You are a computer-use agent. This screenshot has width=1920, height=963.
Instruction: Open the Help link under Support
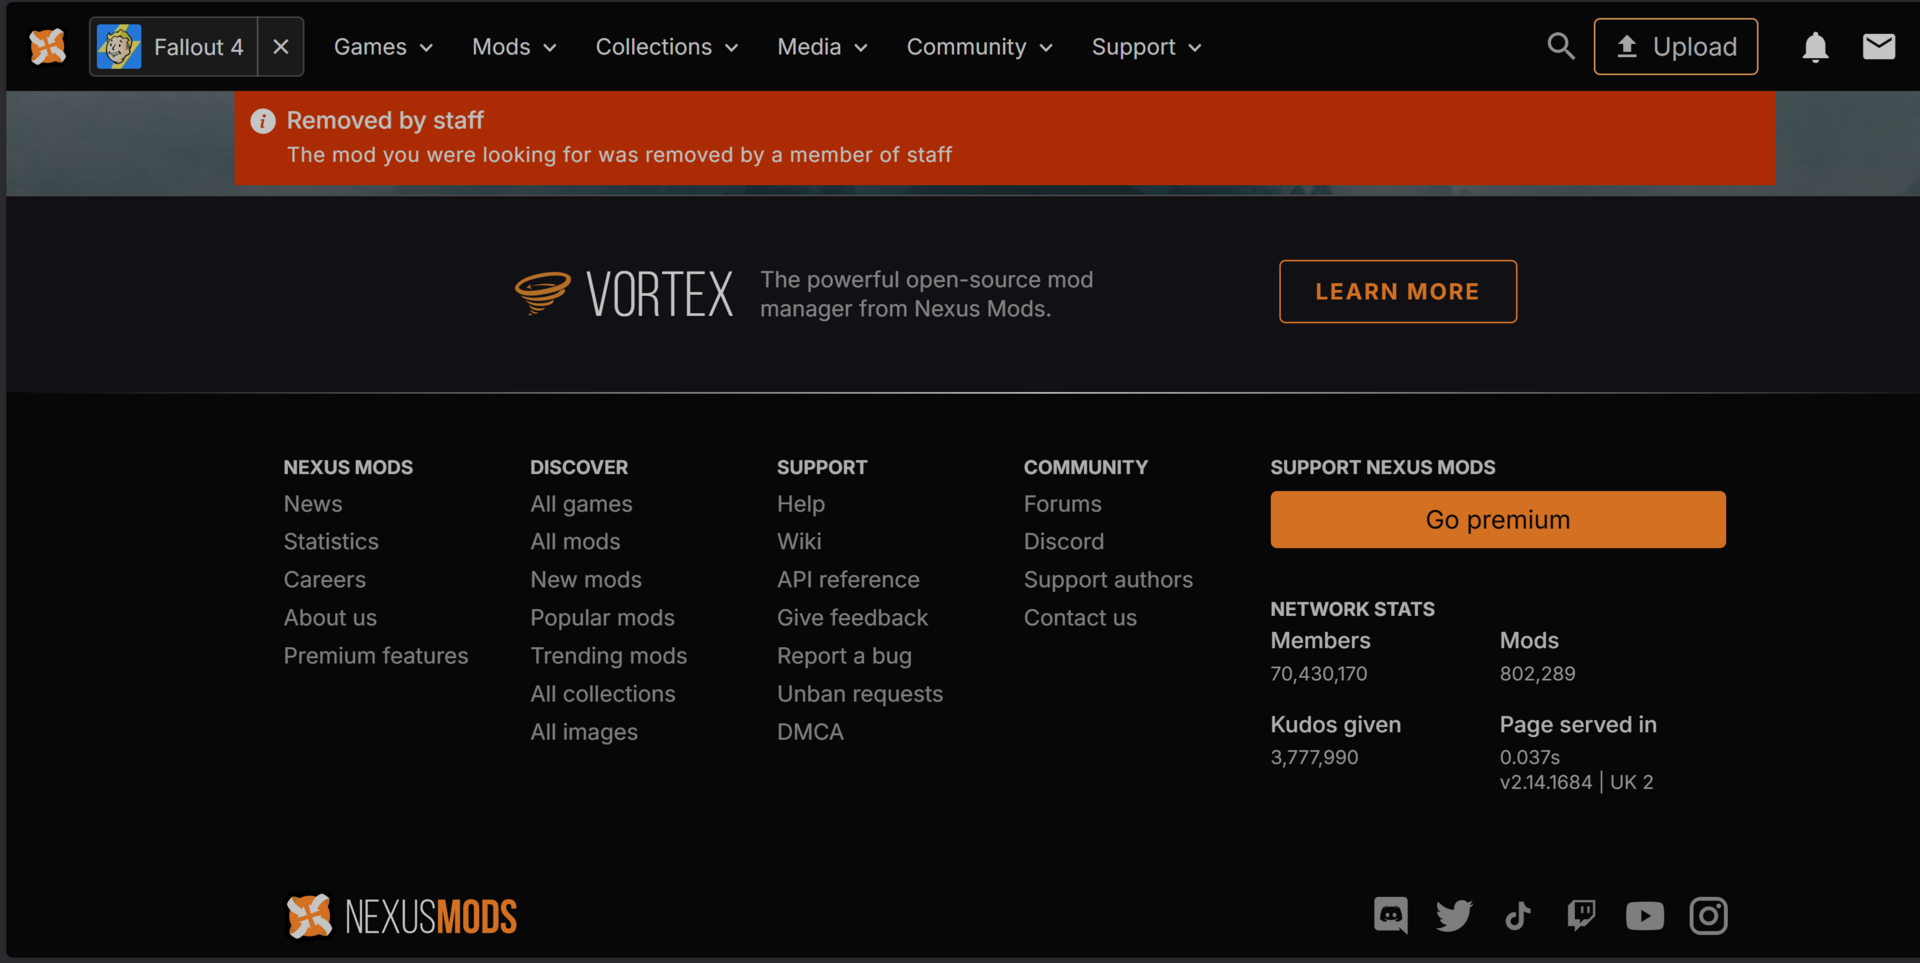(801, 504)
